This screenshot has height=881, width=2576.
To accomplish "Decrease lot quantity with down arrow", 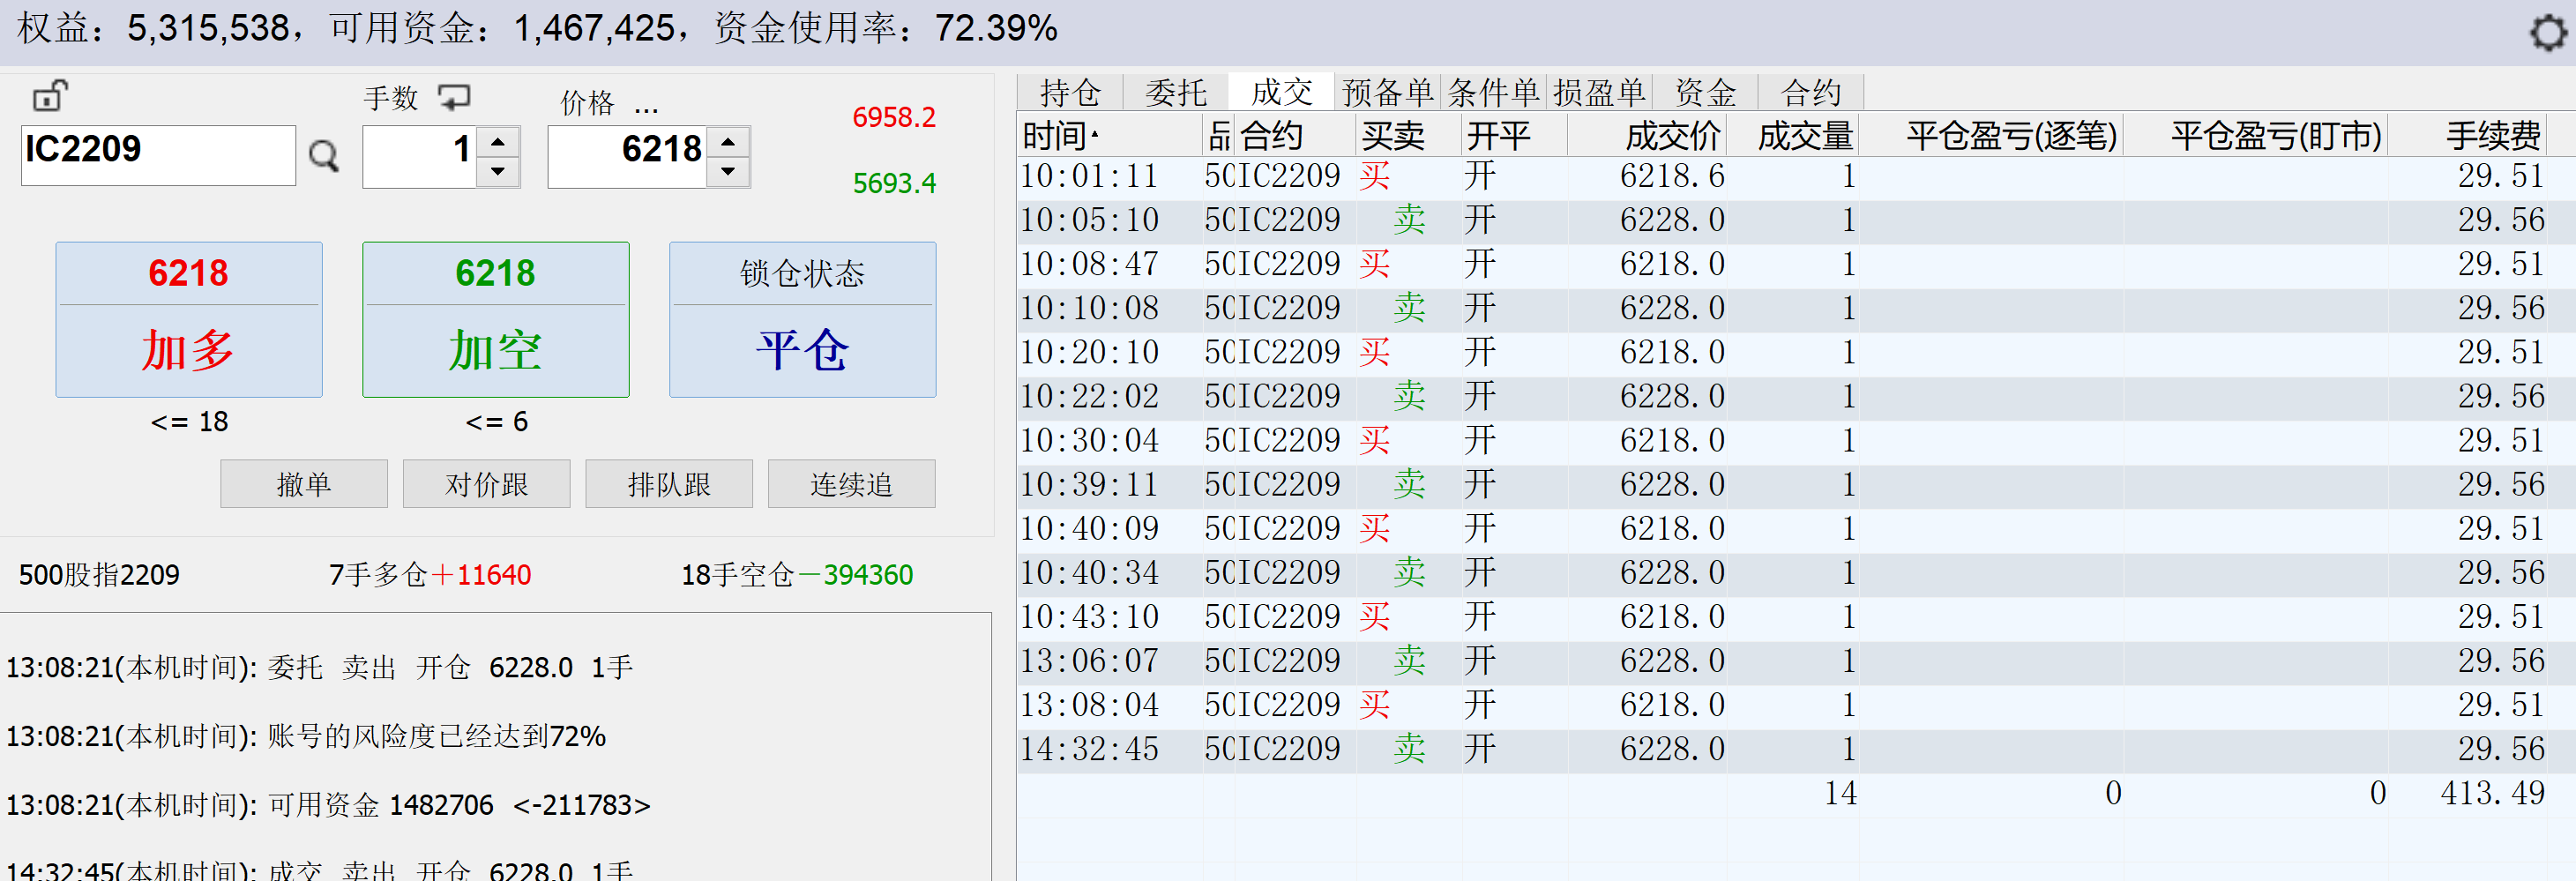I will (x=498, y=172).
